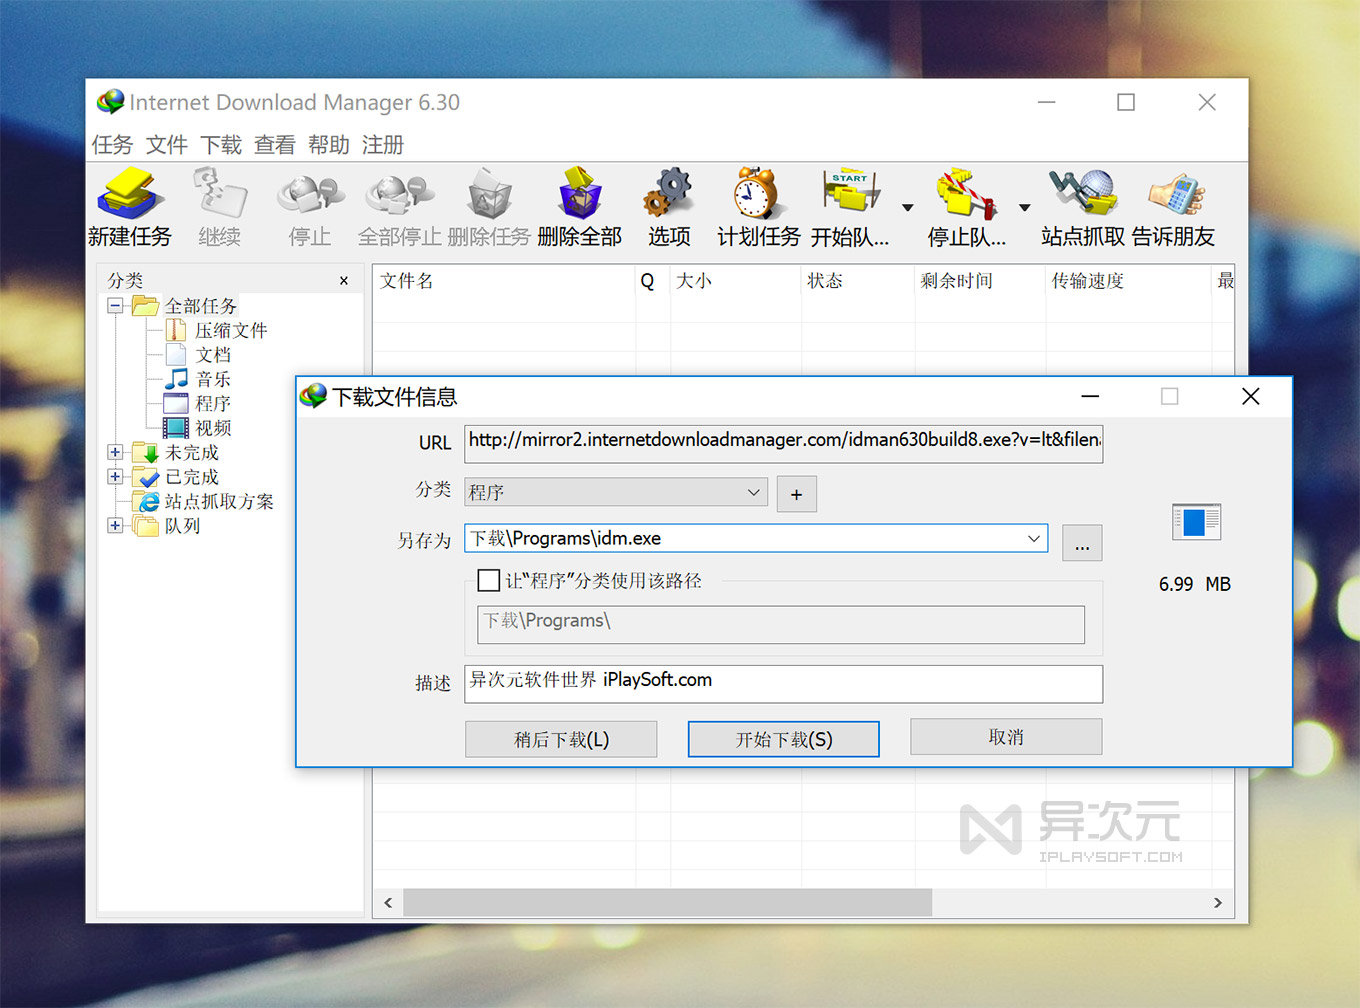Click inside the URL input field
Viewport: 1360px width, 1008px height.
point(783,443)
